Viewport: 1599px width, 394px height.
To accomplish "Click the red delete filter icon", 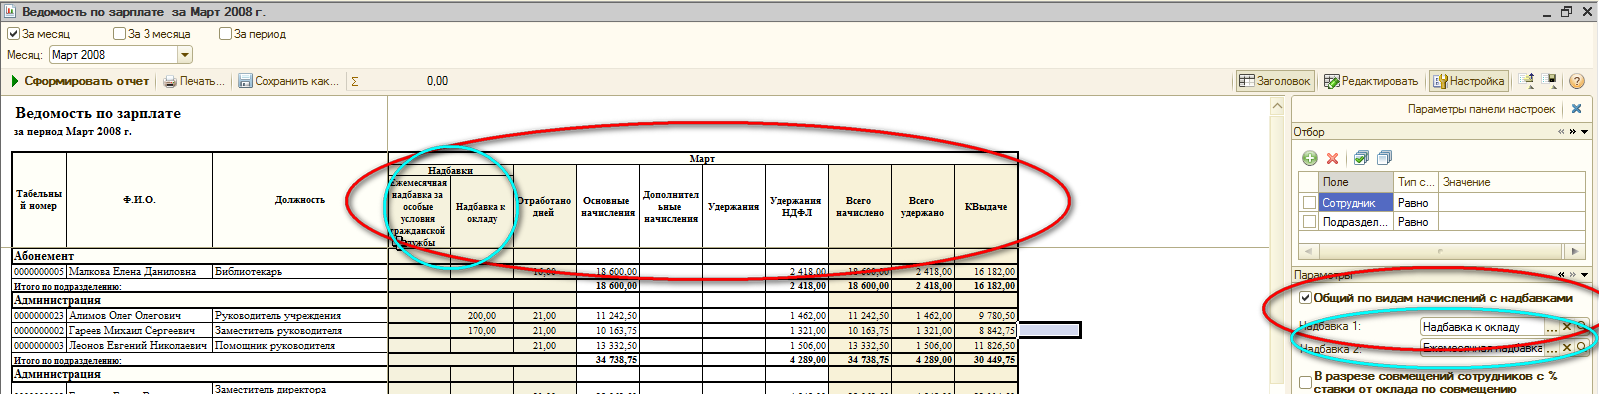I will [x=1332, y=158].
